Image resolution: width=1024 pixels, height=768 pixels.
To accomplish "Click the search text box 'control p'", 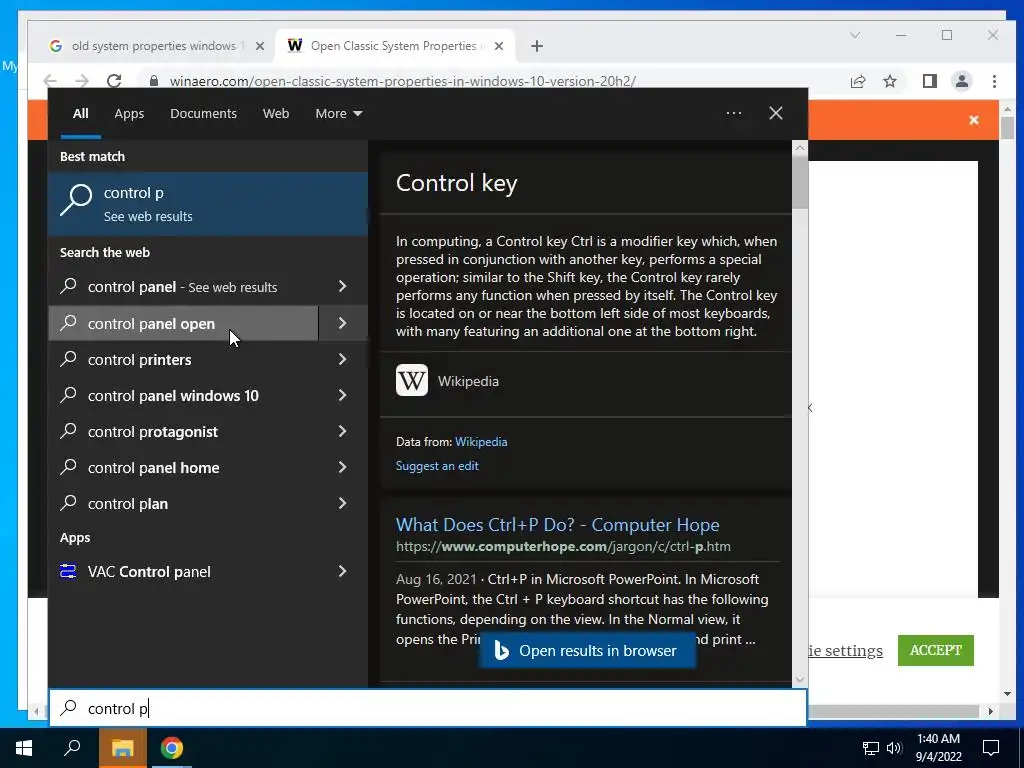I will (428, 708).
